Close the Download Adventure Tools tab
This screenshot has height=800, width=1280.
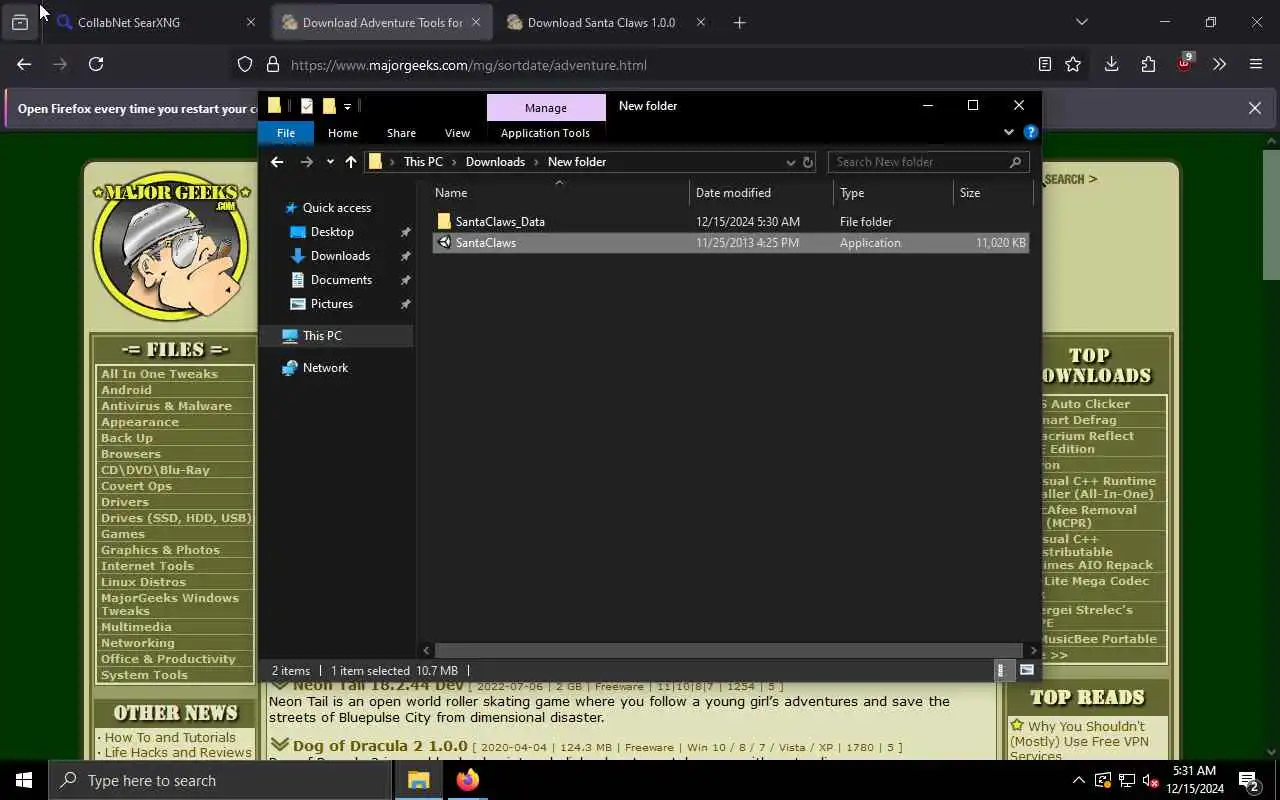point(476,22)
